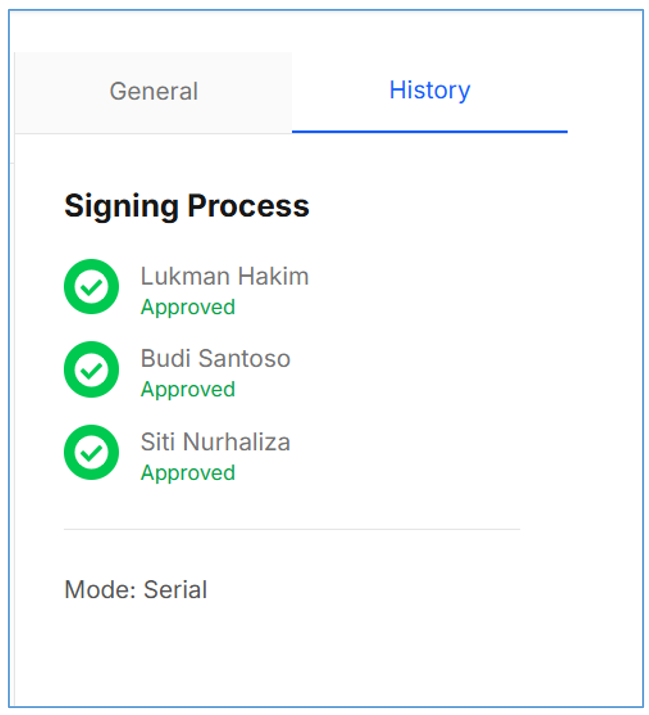Switch to the General tab
Screen dimensions: 649x715
[x=153, y=91]
